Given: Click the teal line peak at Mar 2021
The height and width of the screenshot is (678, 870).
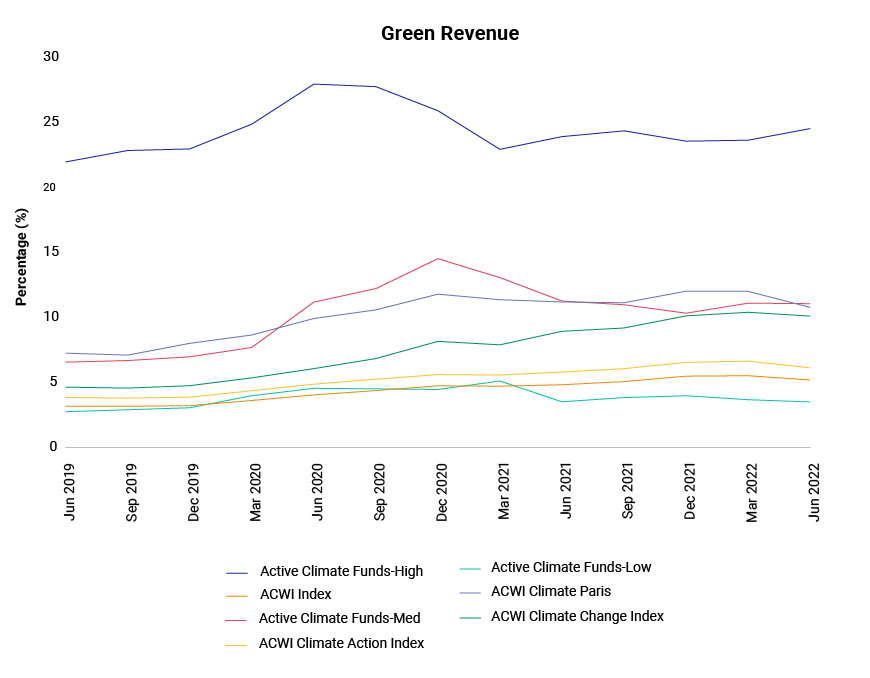Looking at the screenshot, I should [500, 381].
